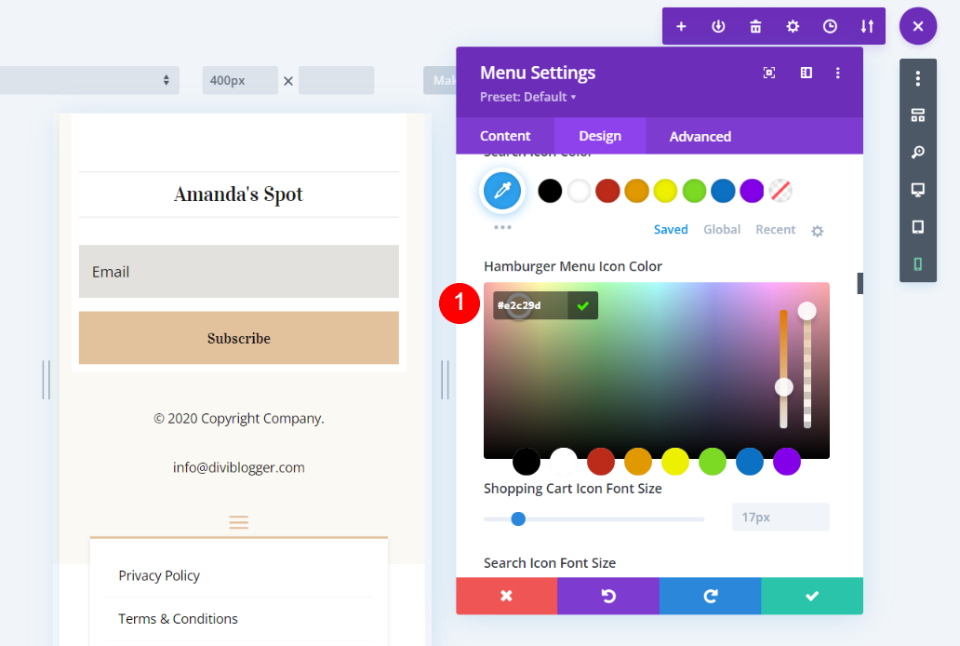
Task: Toggle sidebar snap icon in Menu Settings header
Action: tap(806, 73)
